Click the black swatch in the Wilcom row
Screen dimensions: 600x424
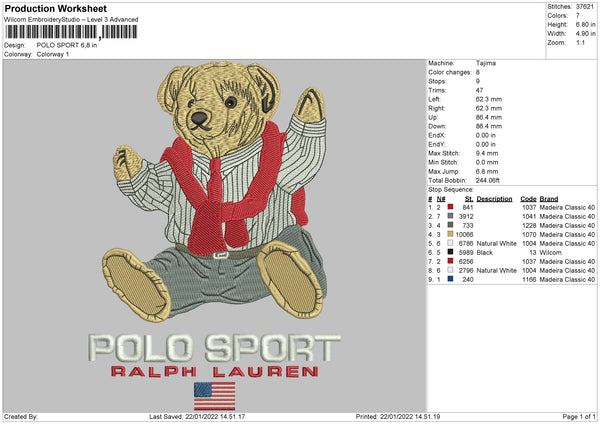[450, 252]
